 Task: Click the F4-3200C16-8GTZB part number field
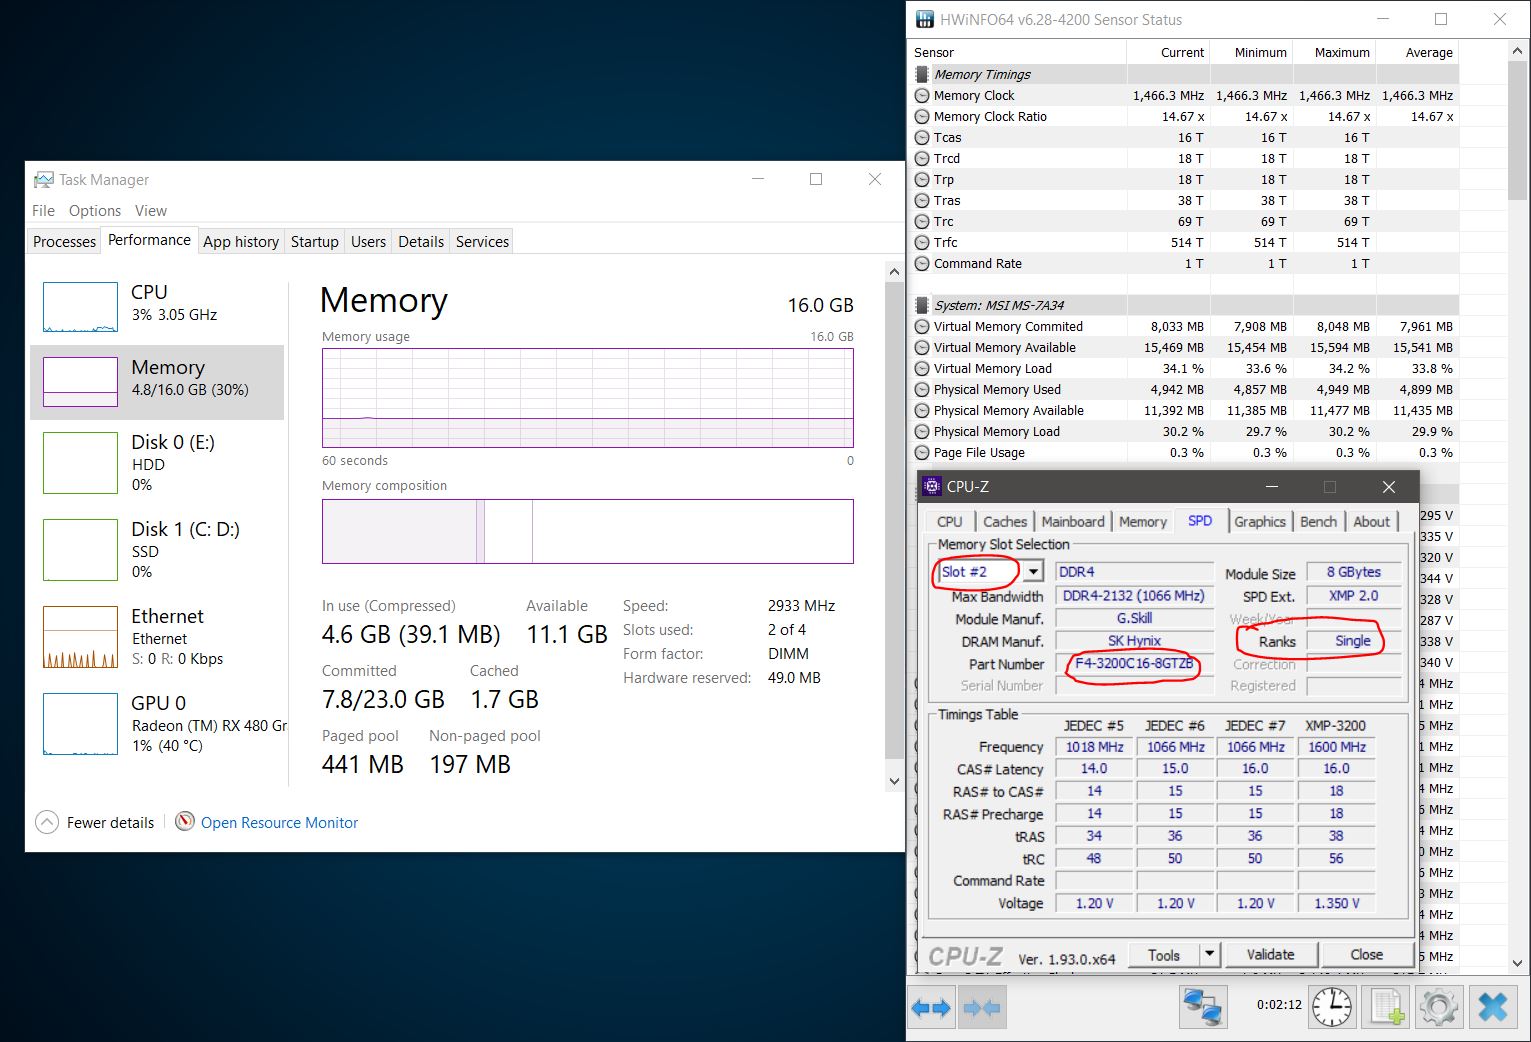1134,664
